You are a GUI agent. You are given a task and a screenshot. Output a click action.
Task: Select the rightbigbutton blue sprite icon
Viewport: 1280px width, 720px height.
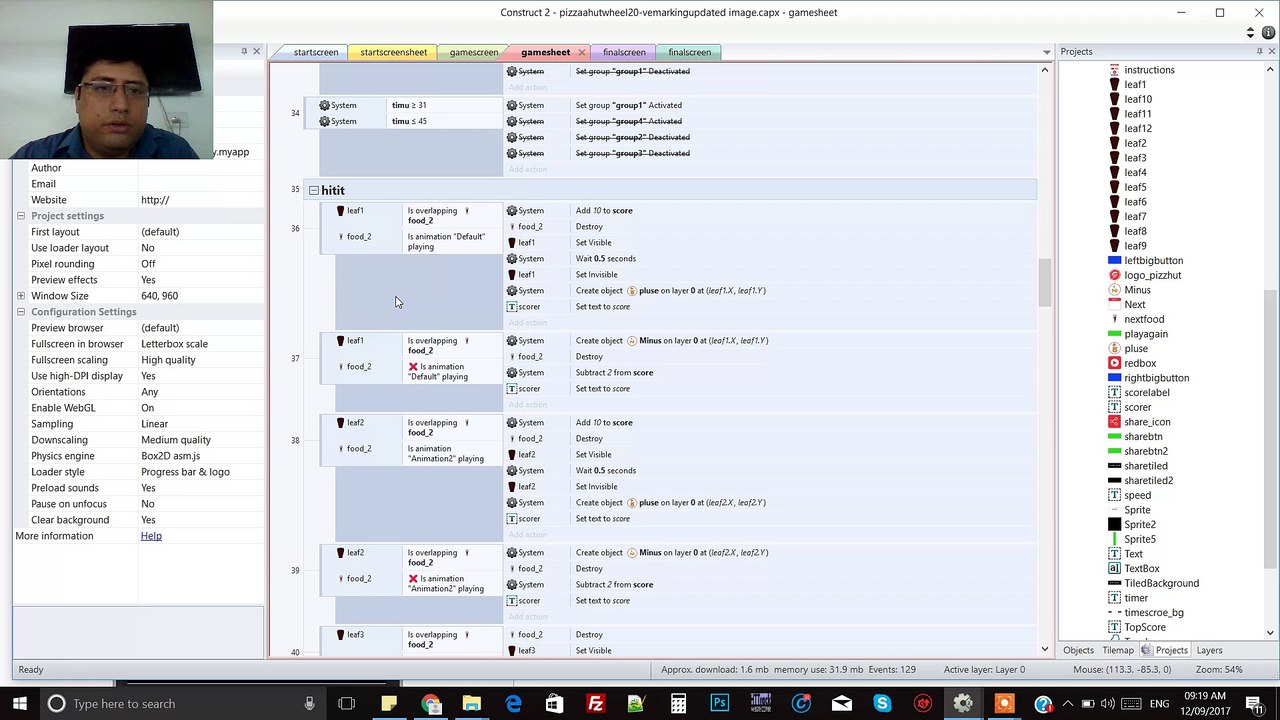click(1115, 378)
